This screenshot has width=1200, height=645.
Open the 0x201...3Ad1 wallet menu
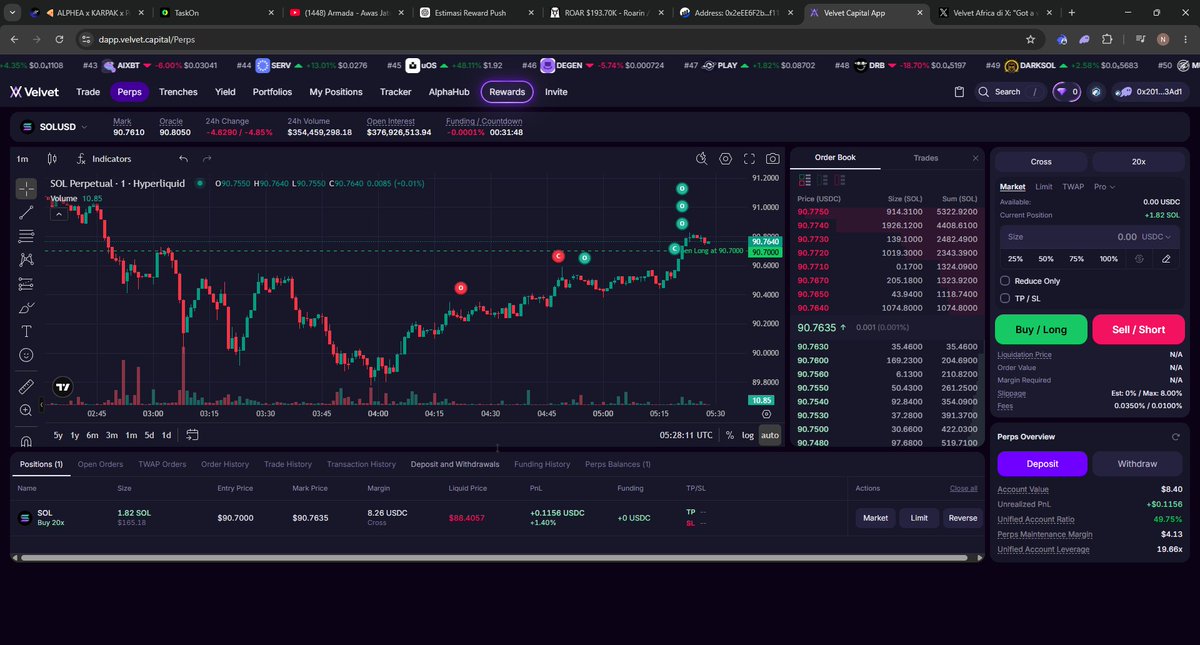1150,91
